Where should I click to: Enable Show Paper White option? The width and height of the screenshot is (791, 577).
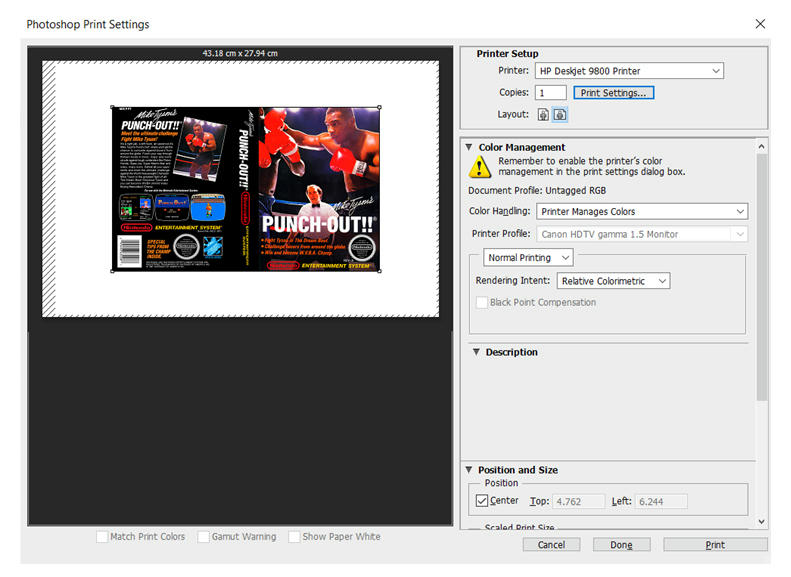point(295,537)
